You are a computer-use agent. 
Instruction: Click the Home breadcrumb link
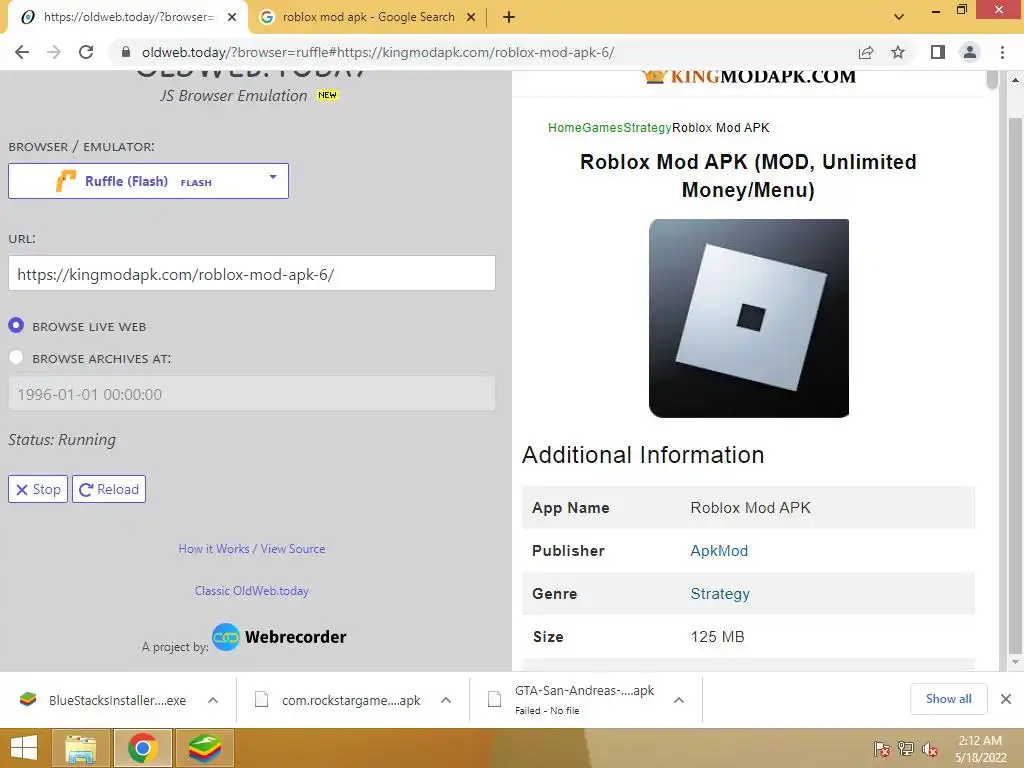point(565,128)
